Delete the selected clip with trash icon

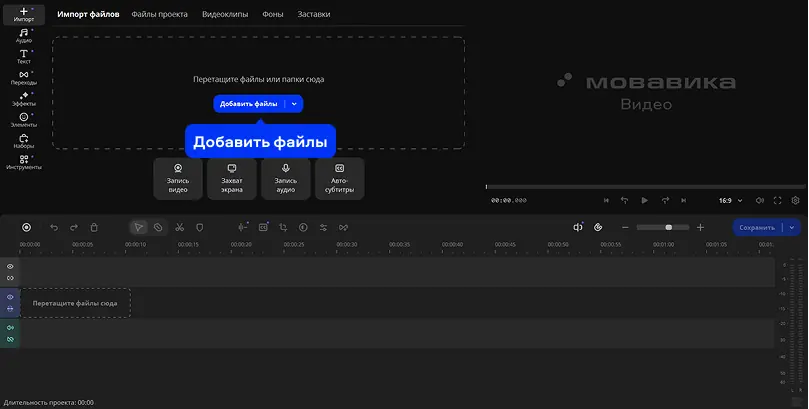tap(94, 227)
